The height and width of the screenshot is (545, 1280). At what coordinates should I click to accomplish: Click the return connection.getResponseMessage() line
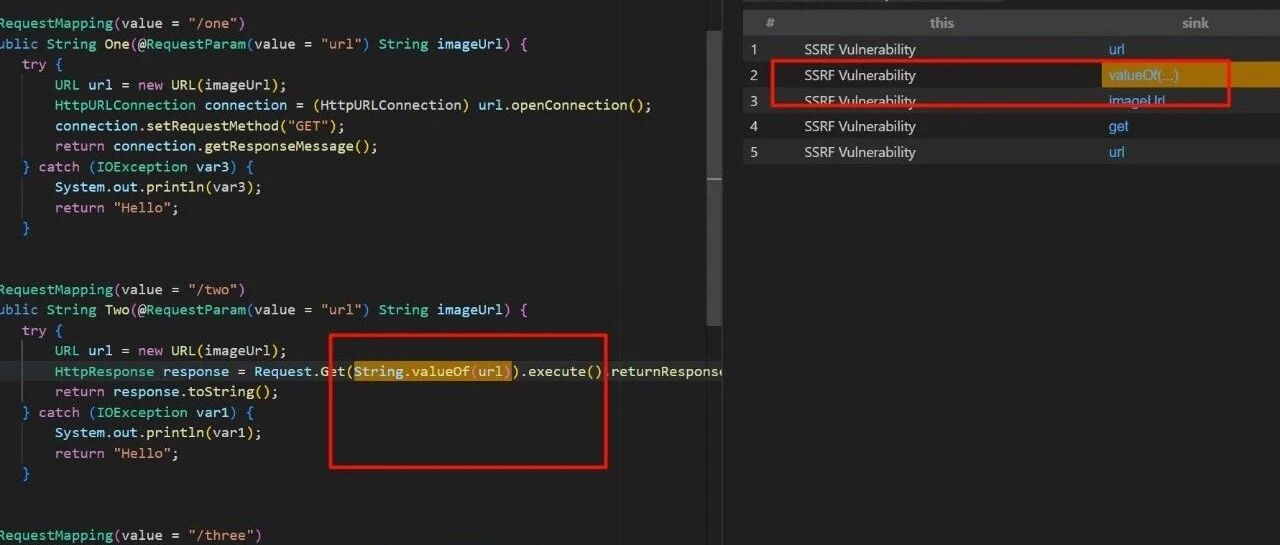click(216, 146)
